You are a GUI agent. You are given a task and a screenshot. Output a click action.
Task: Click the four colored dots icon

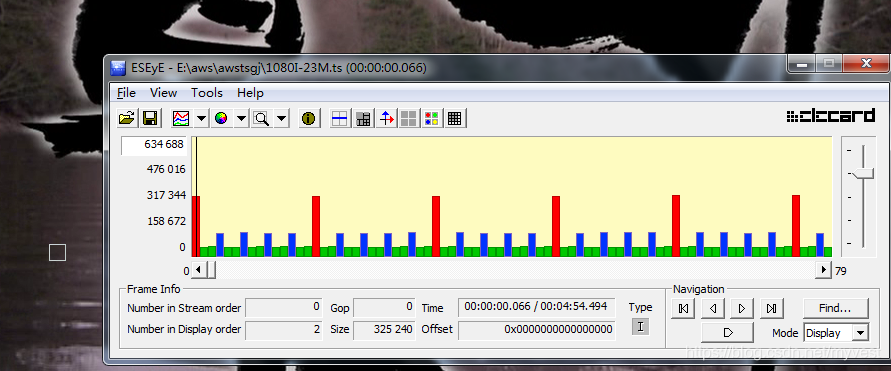tap(431, 118)
